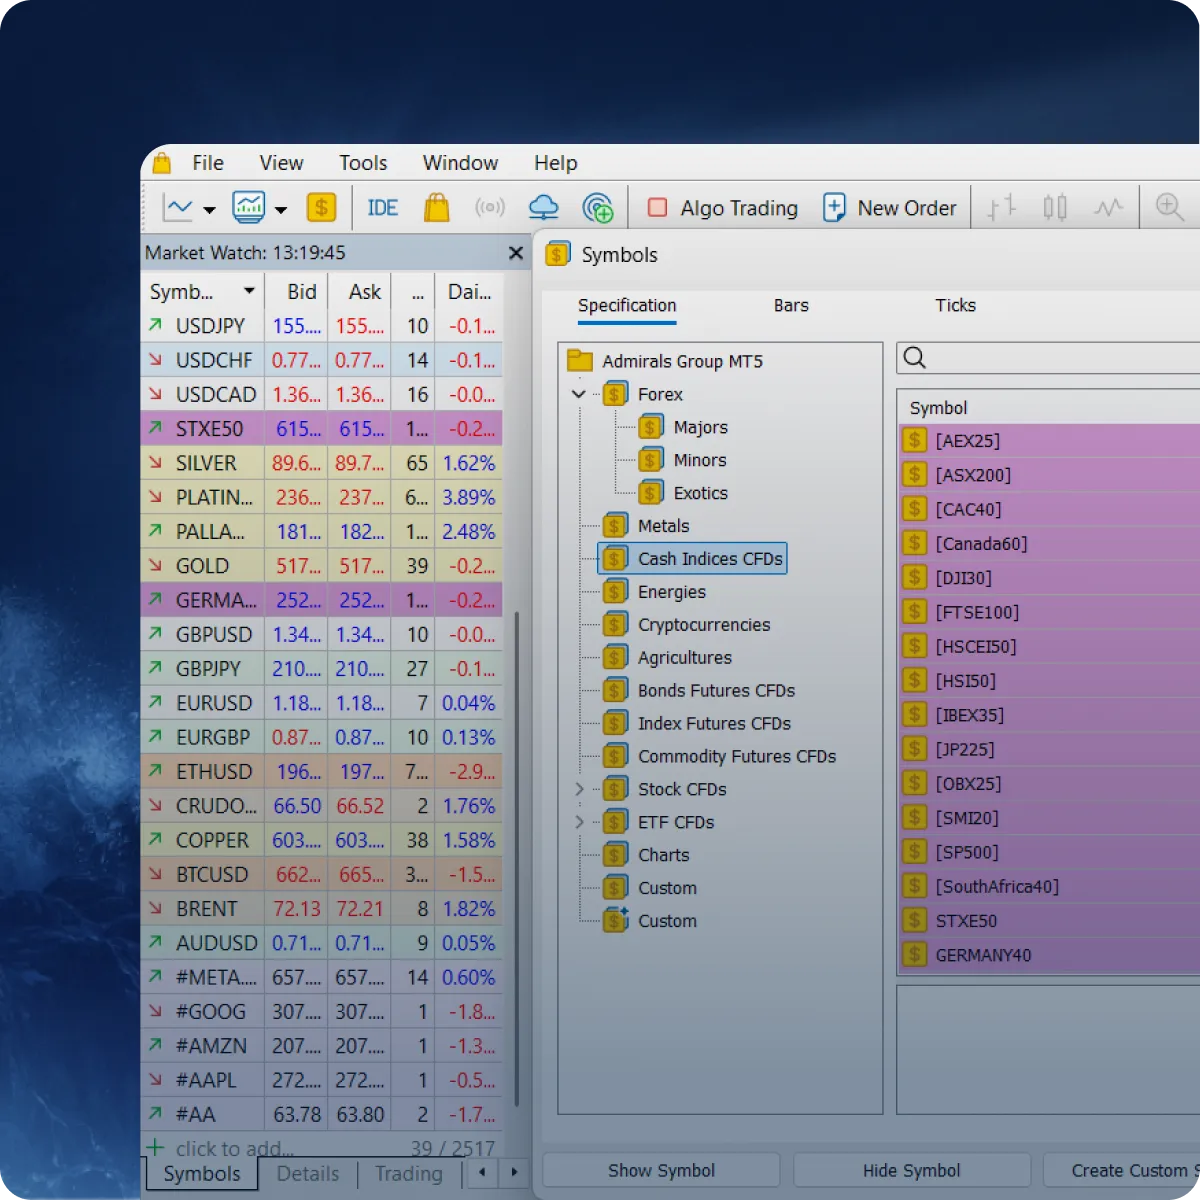Open the Market shopping bag icon

(x=436, y=208)
